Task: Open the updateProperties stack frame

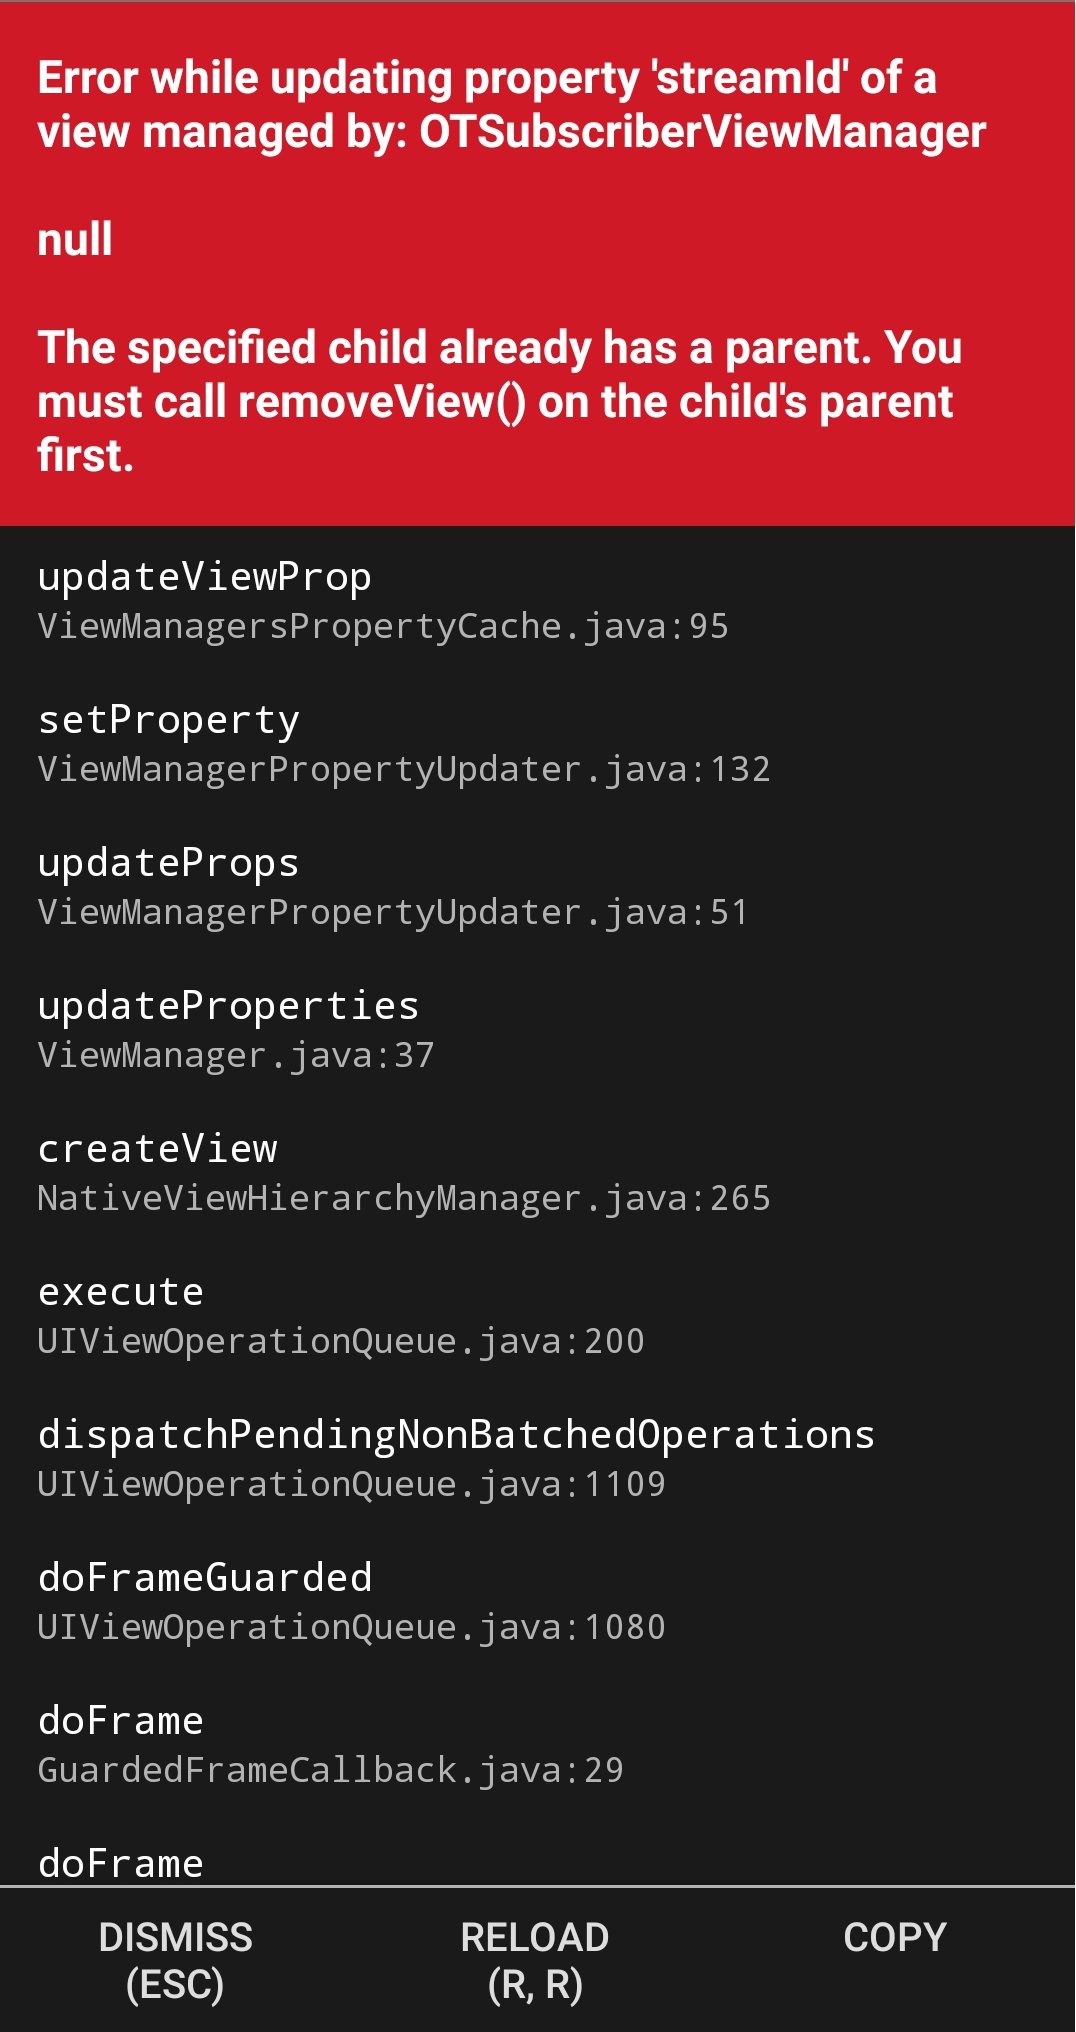Action: click(228, 1004)
